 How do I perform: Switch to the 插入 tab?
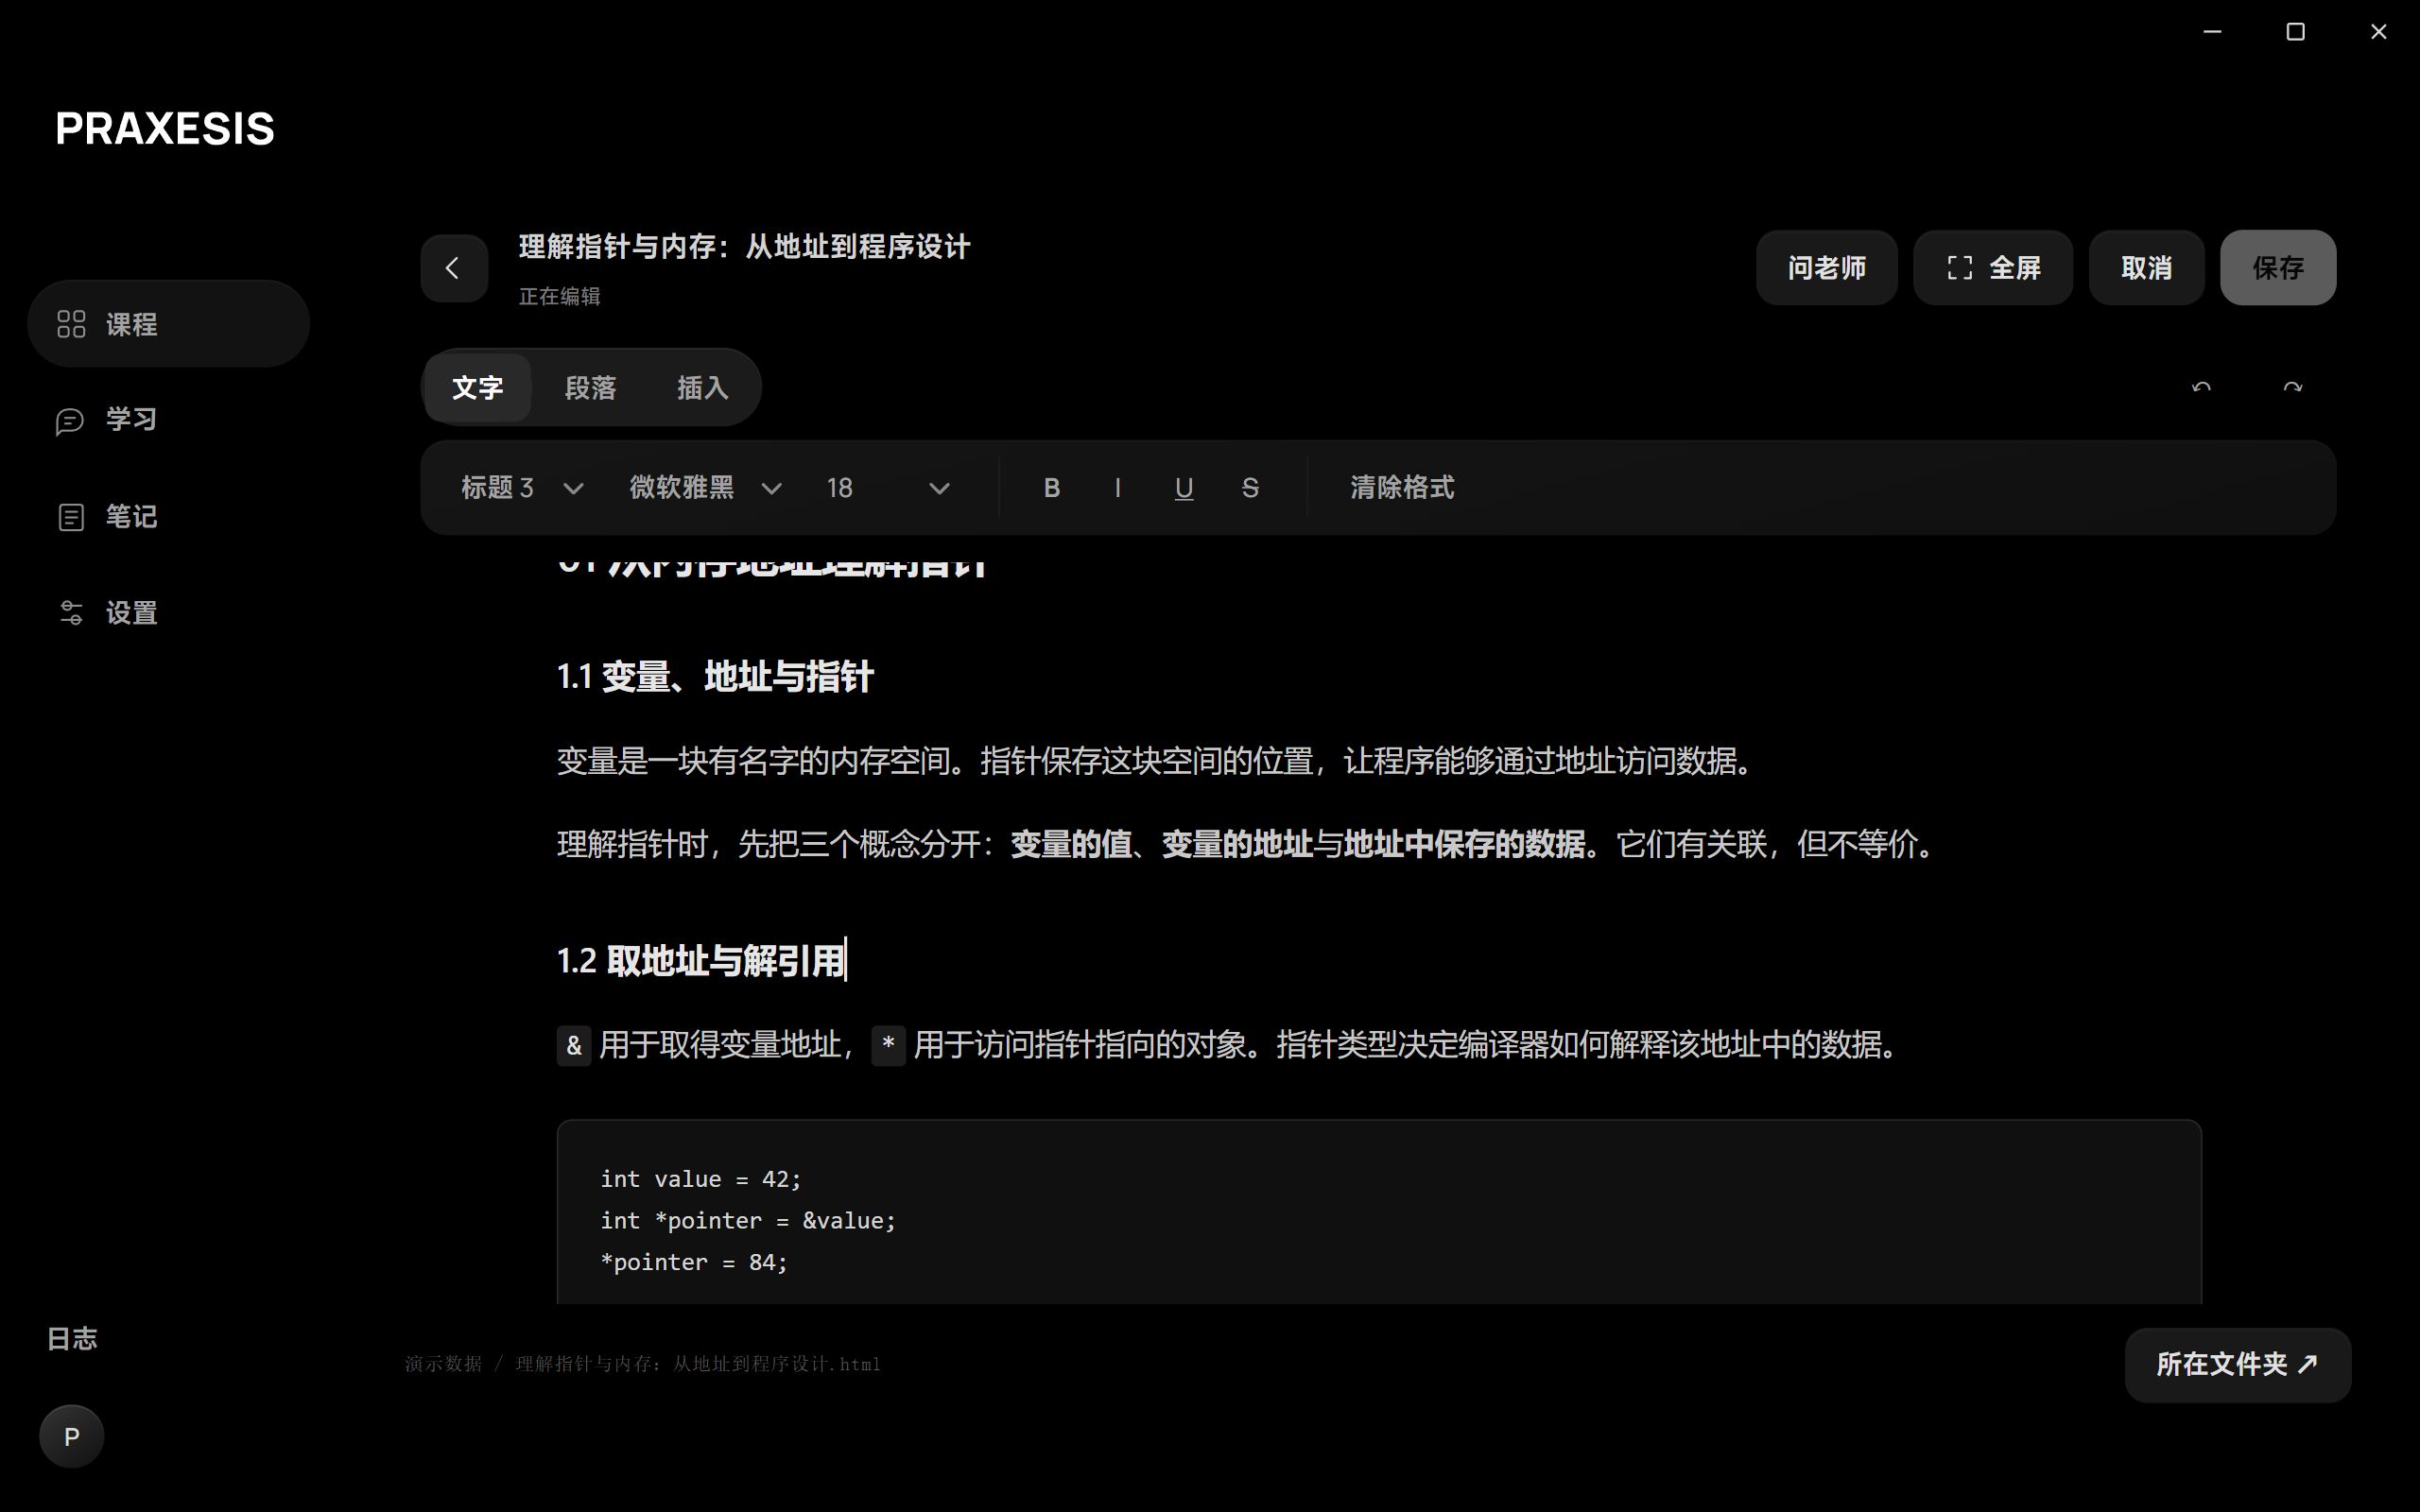pyautogui.click(x=703, y=388)
